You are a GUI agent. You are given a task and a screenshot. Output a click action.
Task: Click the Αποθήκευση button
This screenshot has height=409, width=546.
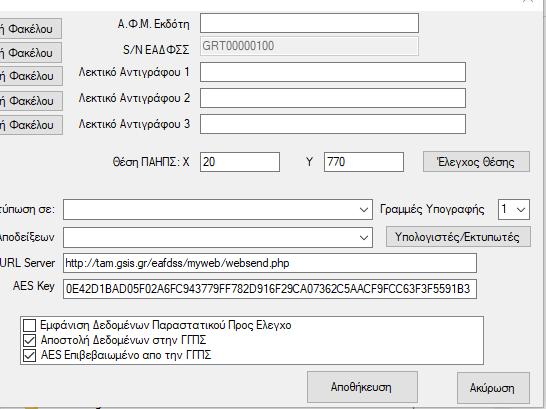[x=362, y=387]
